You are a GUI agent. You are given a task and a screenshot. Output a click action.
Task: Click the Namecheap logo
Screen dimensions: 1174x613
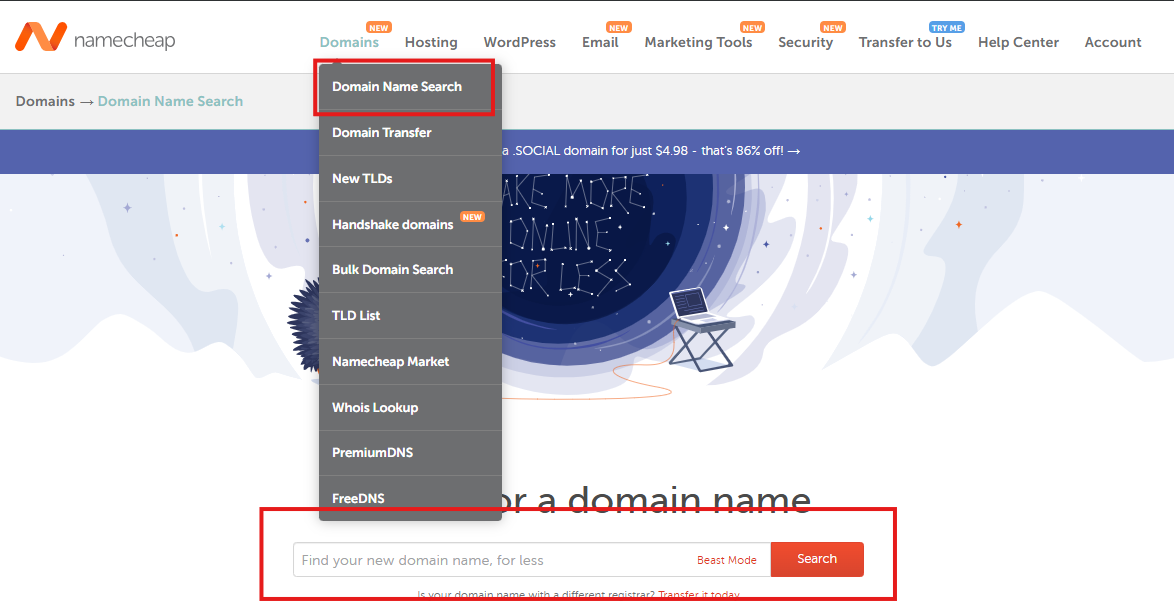(95, 37)
